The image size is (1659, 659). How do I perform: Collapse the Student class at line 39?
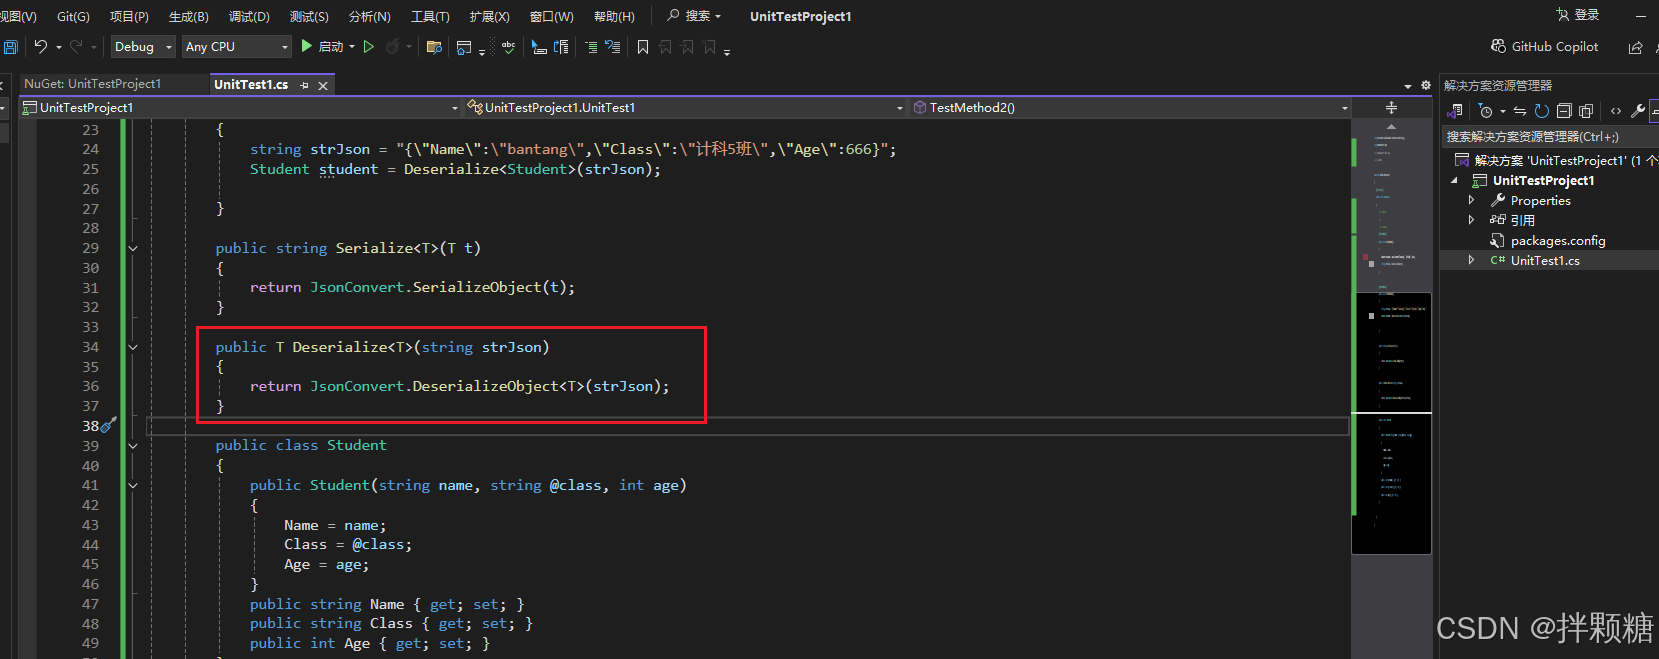tap(133, 446)
